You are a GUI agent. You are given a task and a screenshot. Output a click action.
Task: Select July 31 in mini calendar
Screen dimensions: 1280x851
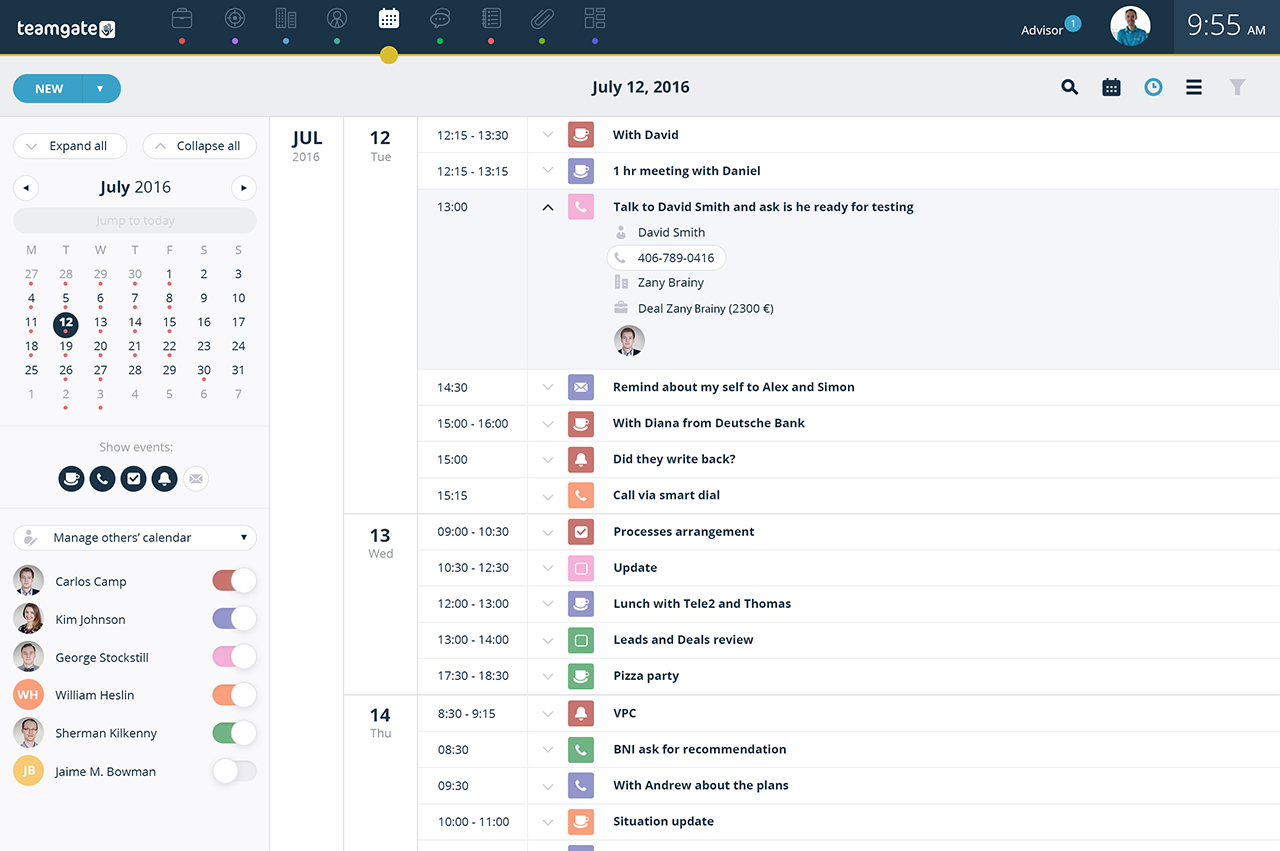238,370
